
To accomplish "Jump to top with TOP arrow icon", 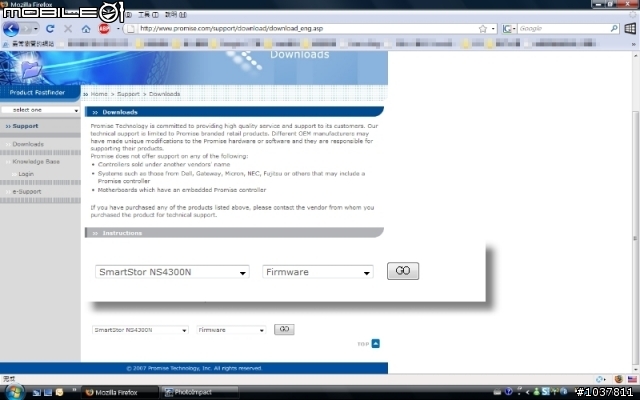I will (x=376, y=344).
